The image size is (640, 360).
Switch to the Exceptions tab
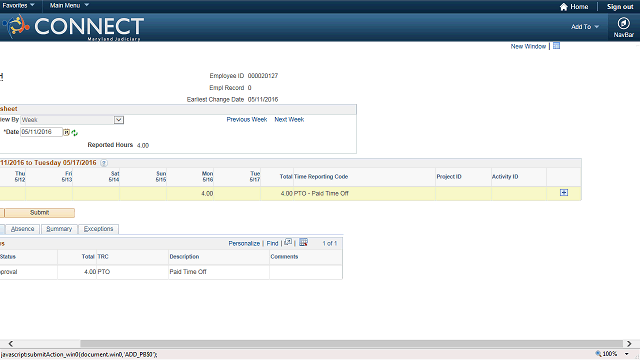point(98,229)
